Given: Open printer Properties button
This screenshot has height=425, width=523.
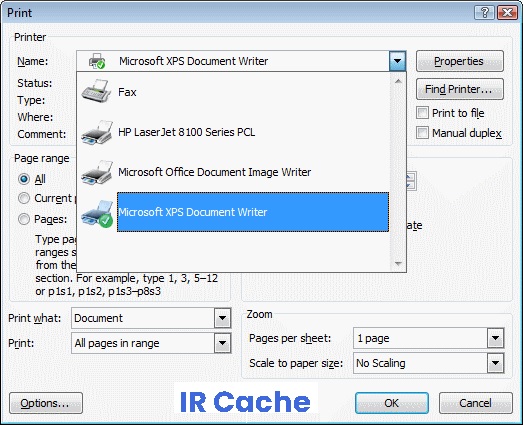Looking at the screenshot, I should click(459, 61).
